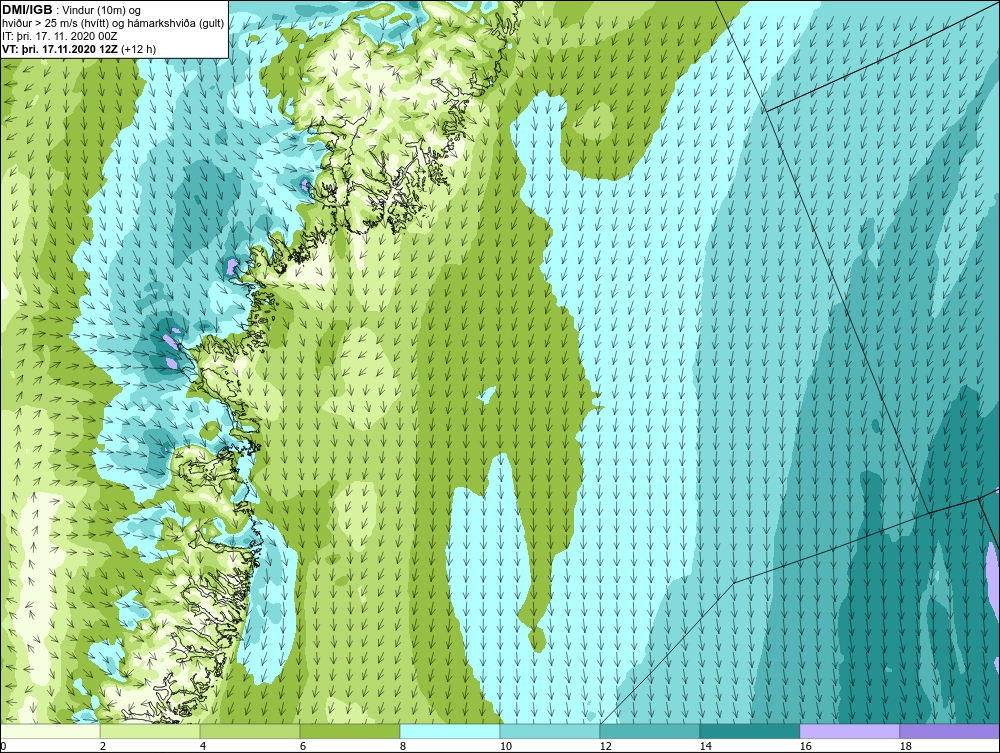
Task: Click the legend scale label 18
Action: click(x=906, y=746)
